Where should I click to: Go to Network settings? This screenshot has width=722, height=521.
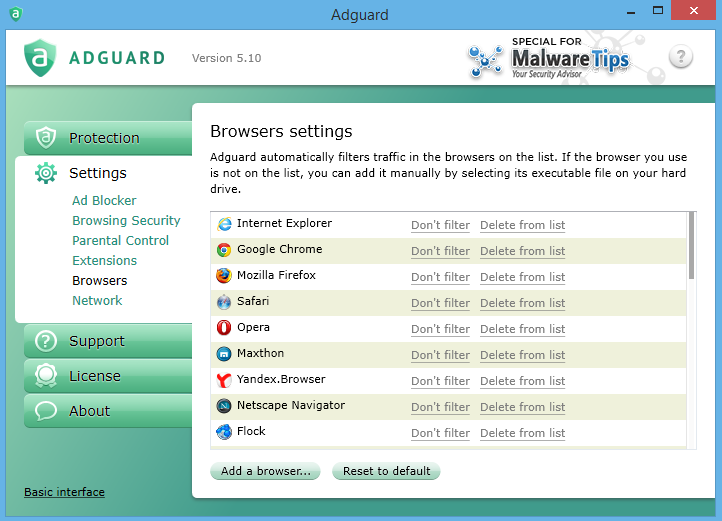(x=97, y=301)
